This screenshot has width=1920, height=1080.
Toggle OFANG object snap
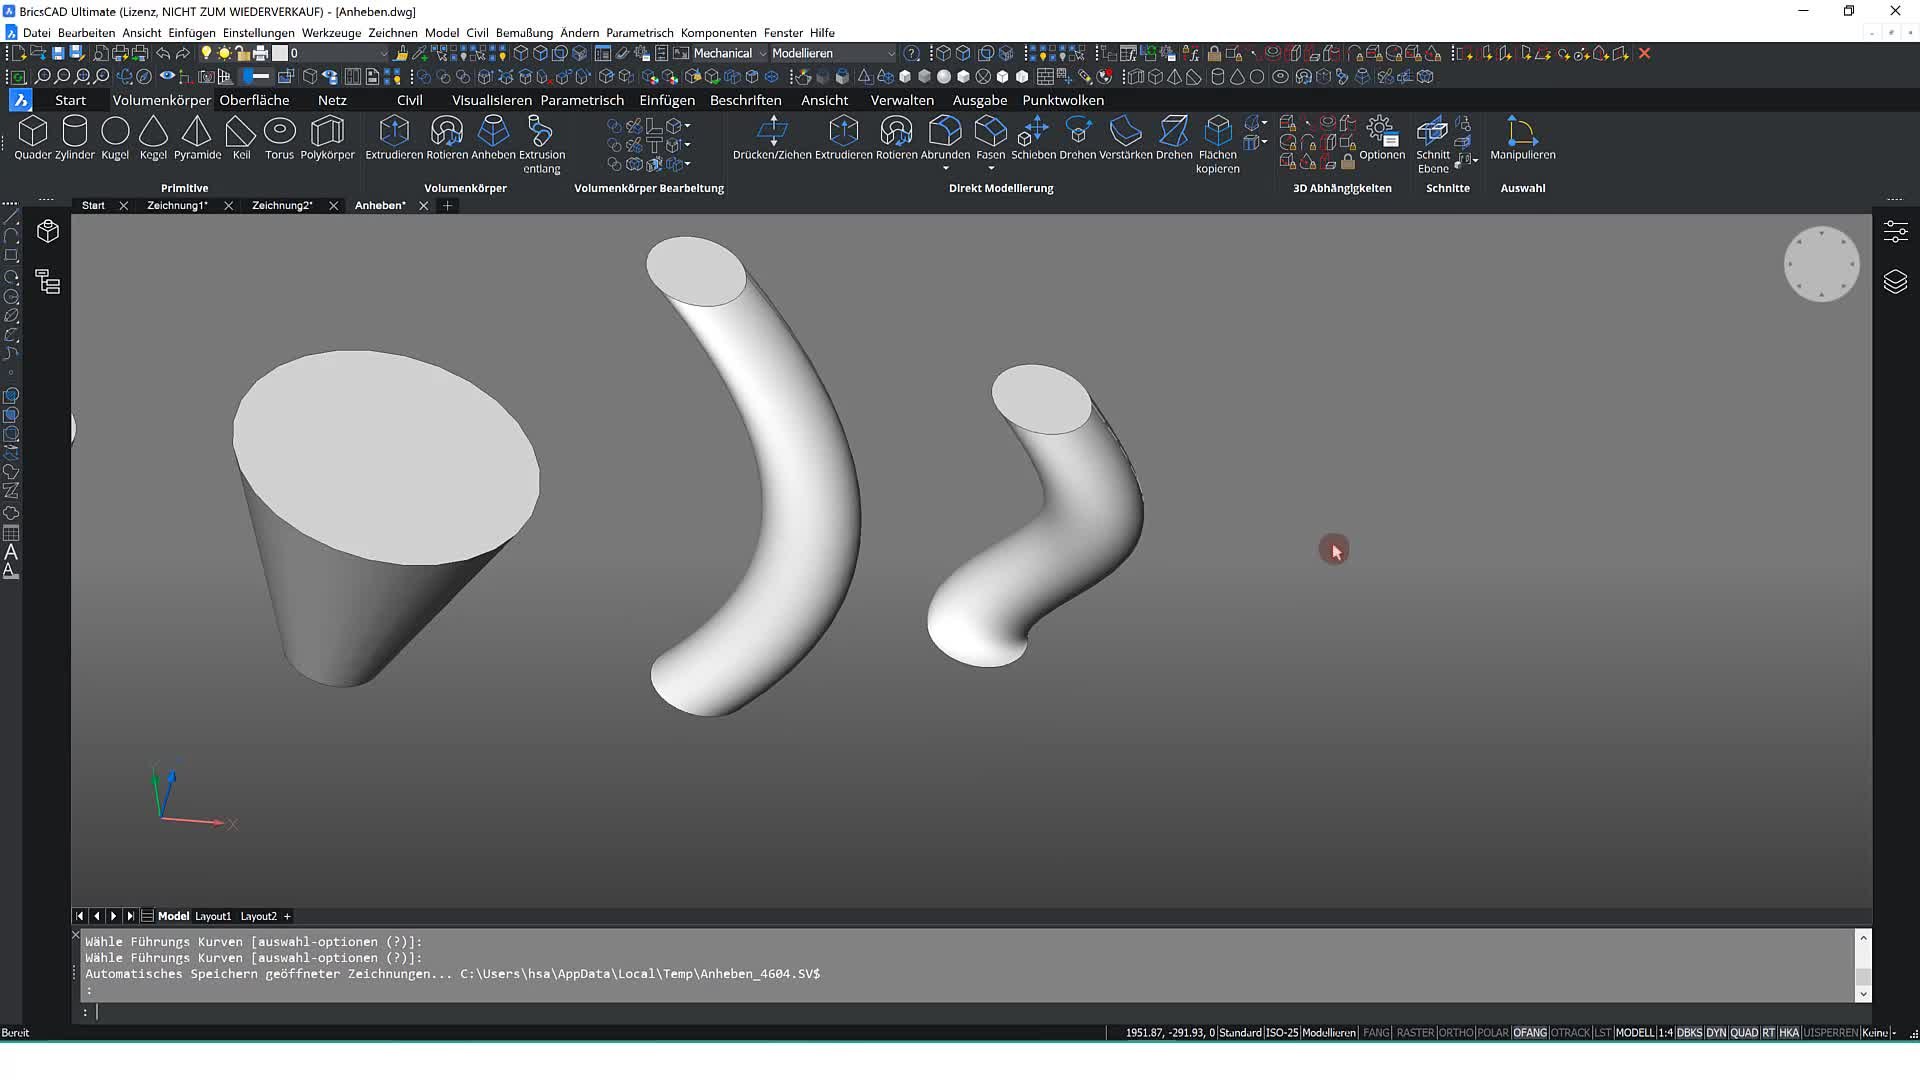coord(1530,1033)
